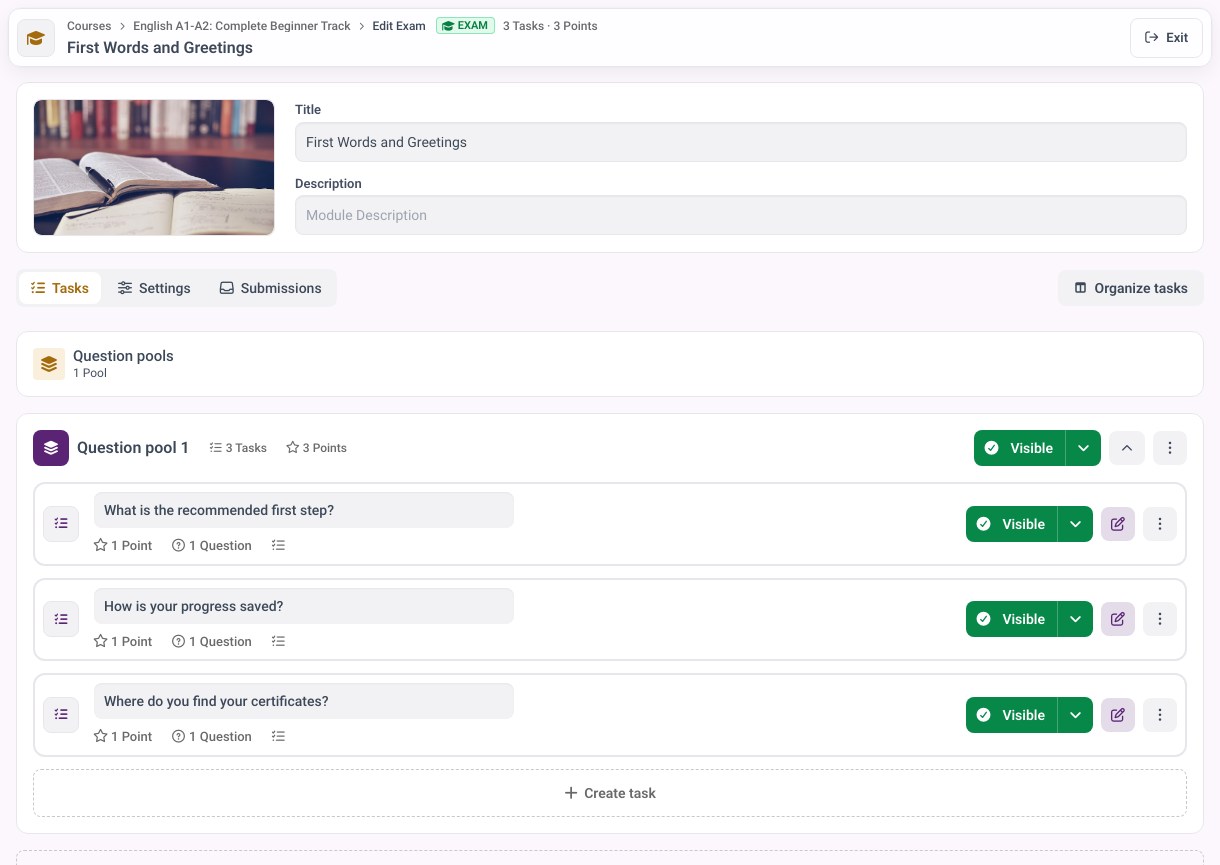
Task: Click the Organize tasks button
Action: tap(1131, 288)
